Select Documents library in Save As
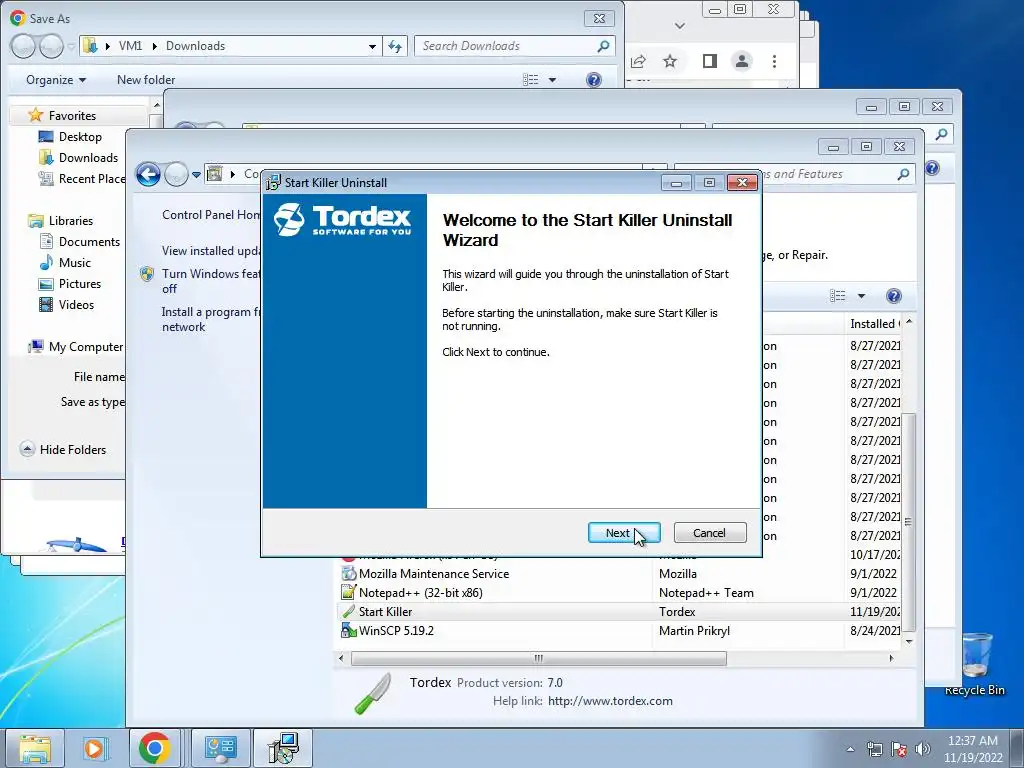 click(x=89, y=242)
